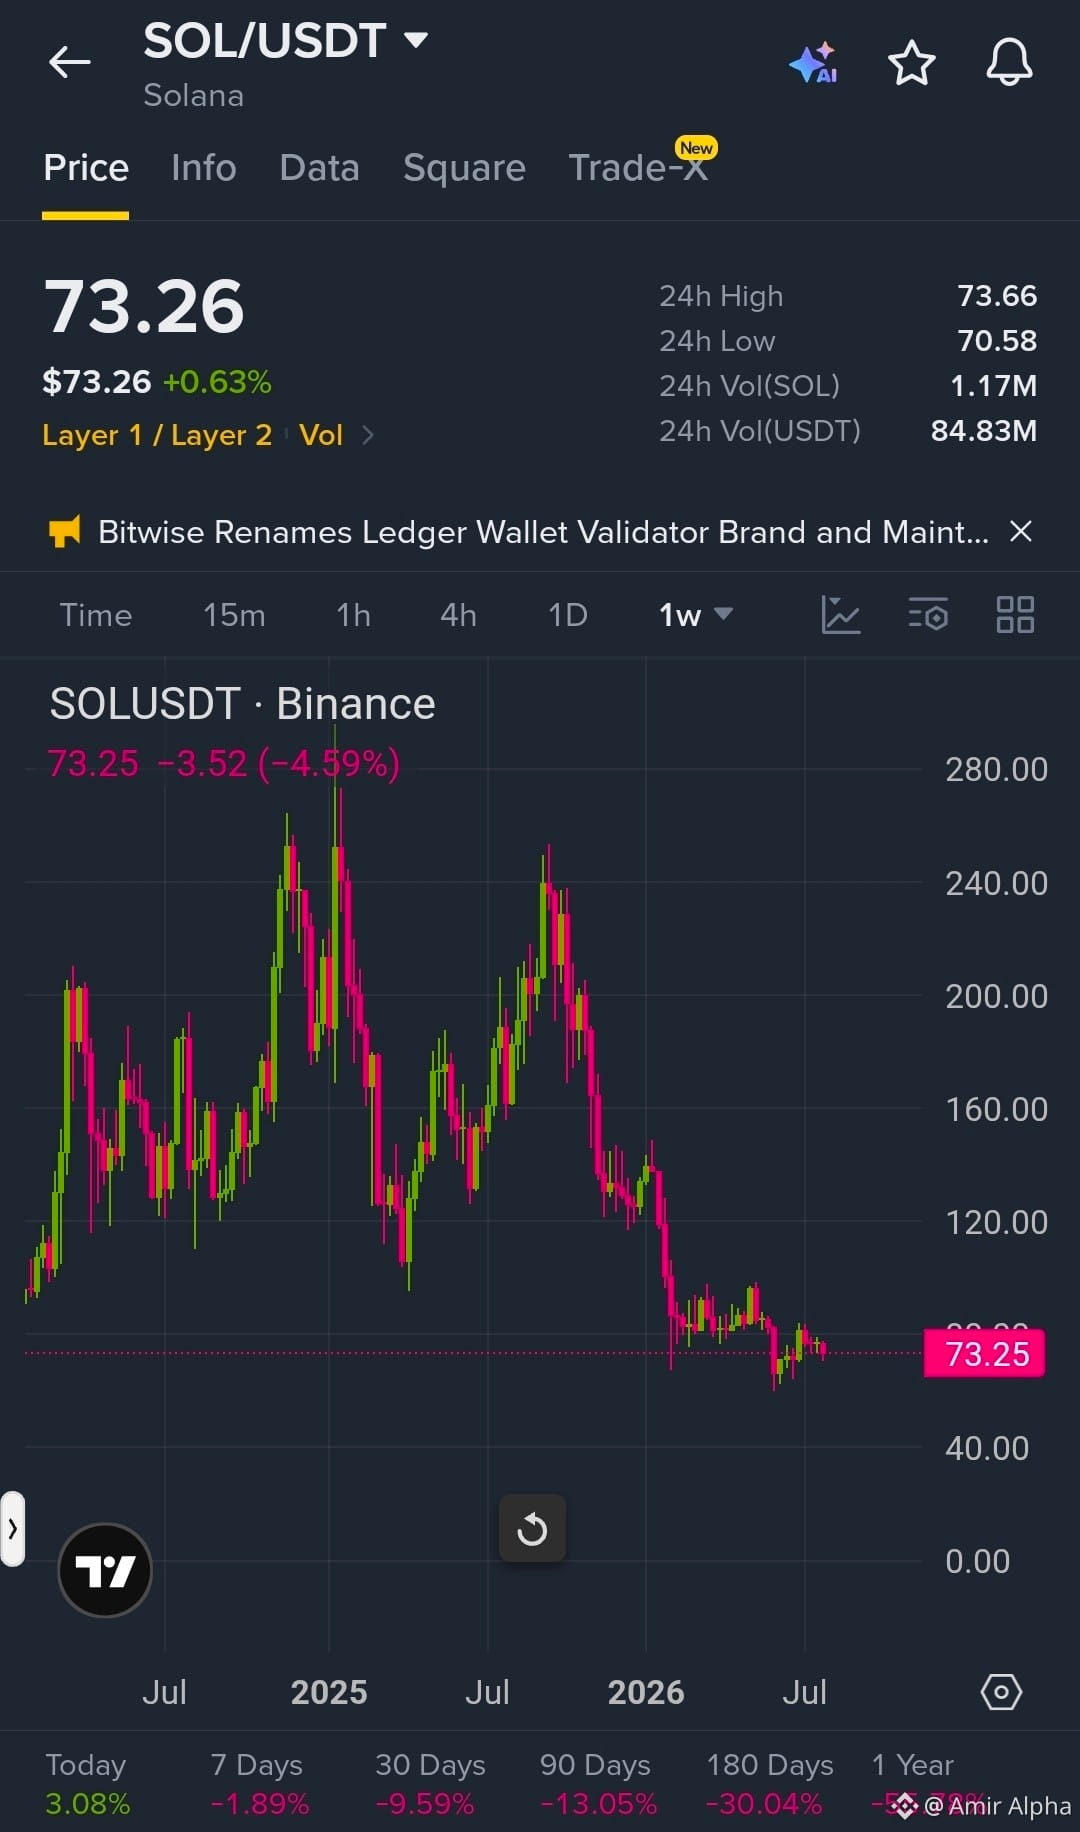Click the large 73.26 last price

(144, 307)
